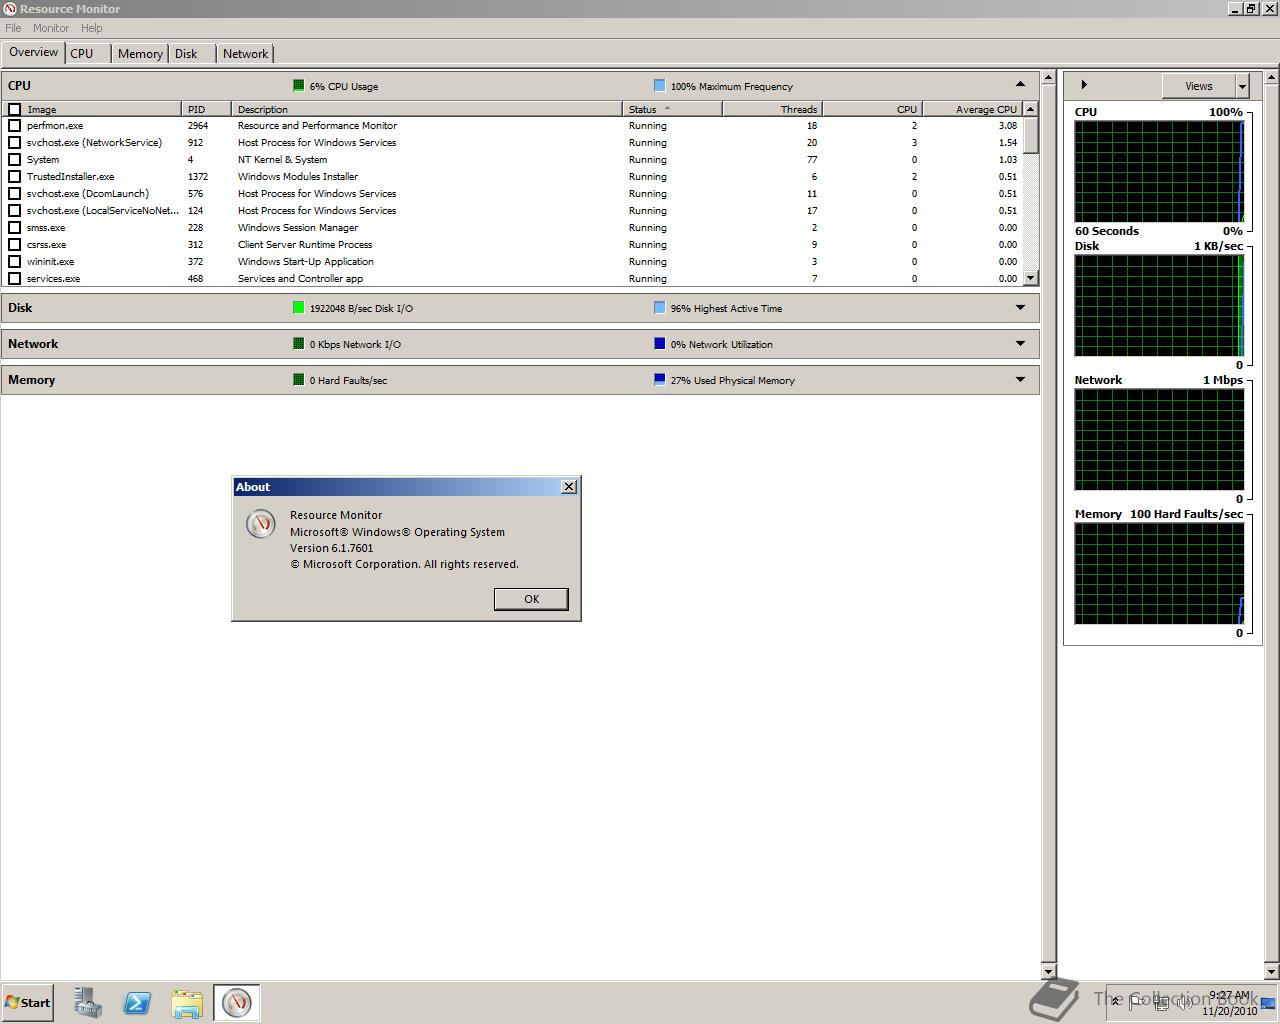Tick the checkbox for TrustedInstaller.exe

click(x=15, y=177)
